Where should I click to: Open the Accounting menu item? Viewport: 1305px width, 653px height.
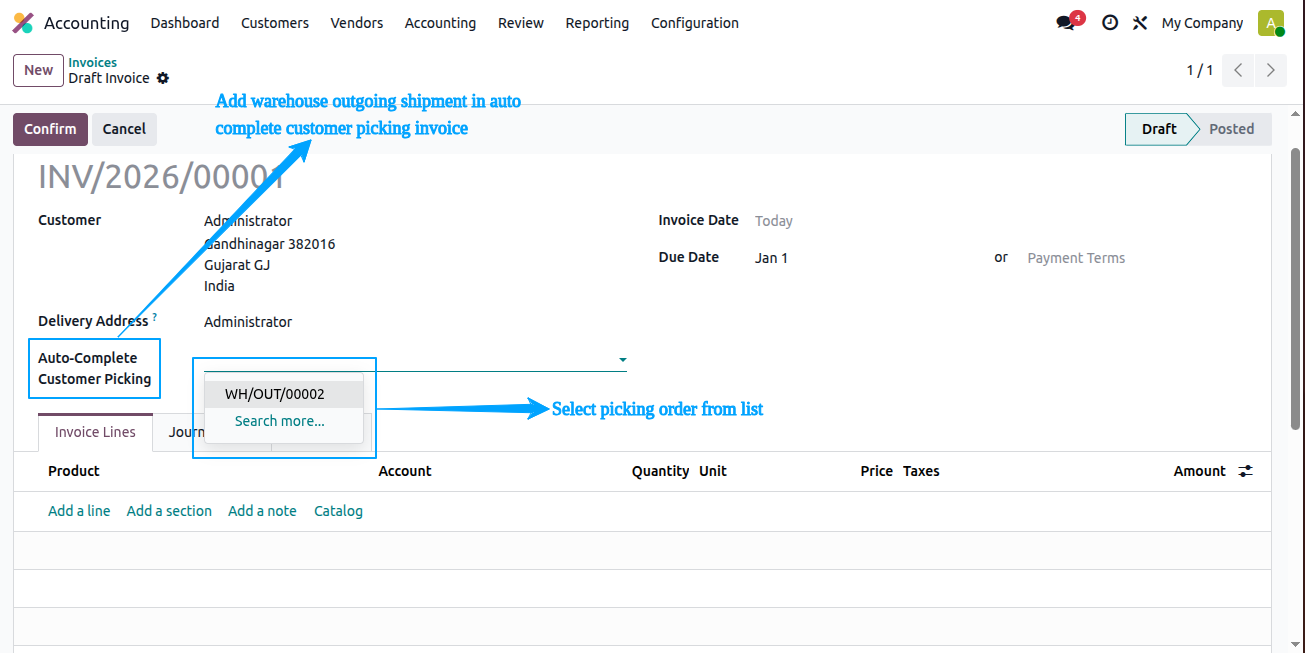tap(440, 23)
